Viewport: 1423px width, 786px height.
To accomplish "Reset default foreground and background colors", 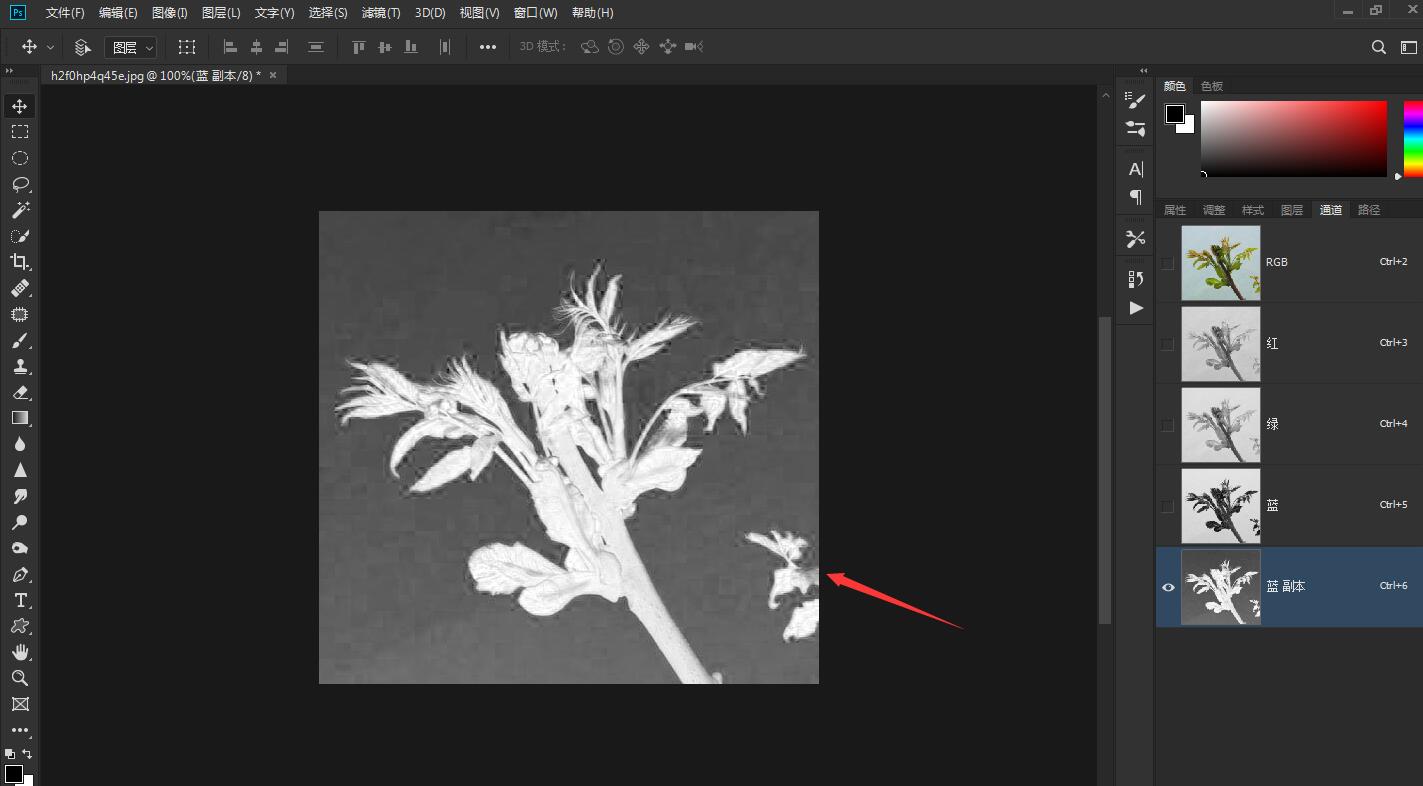I will [10, 754].
